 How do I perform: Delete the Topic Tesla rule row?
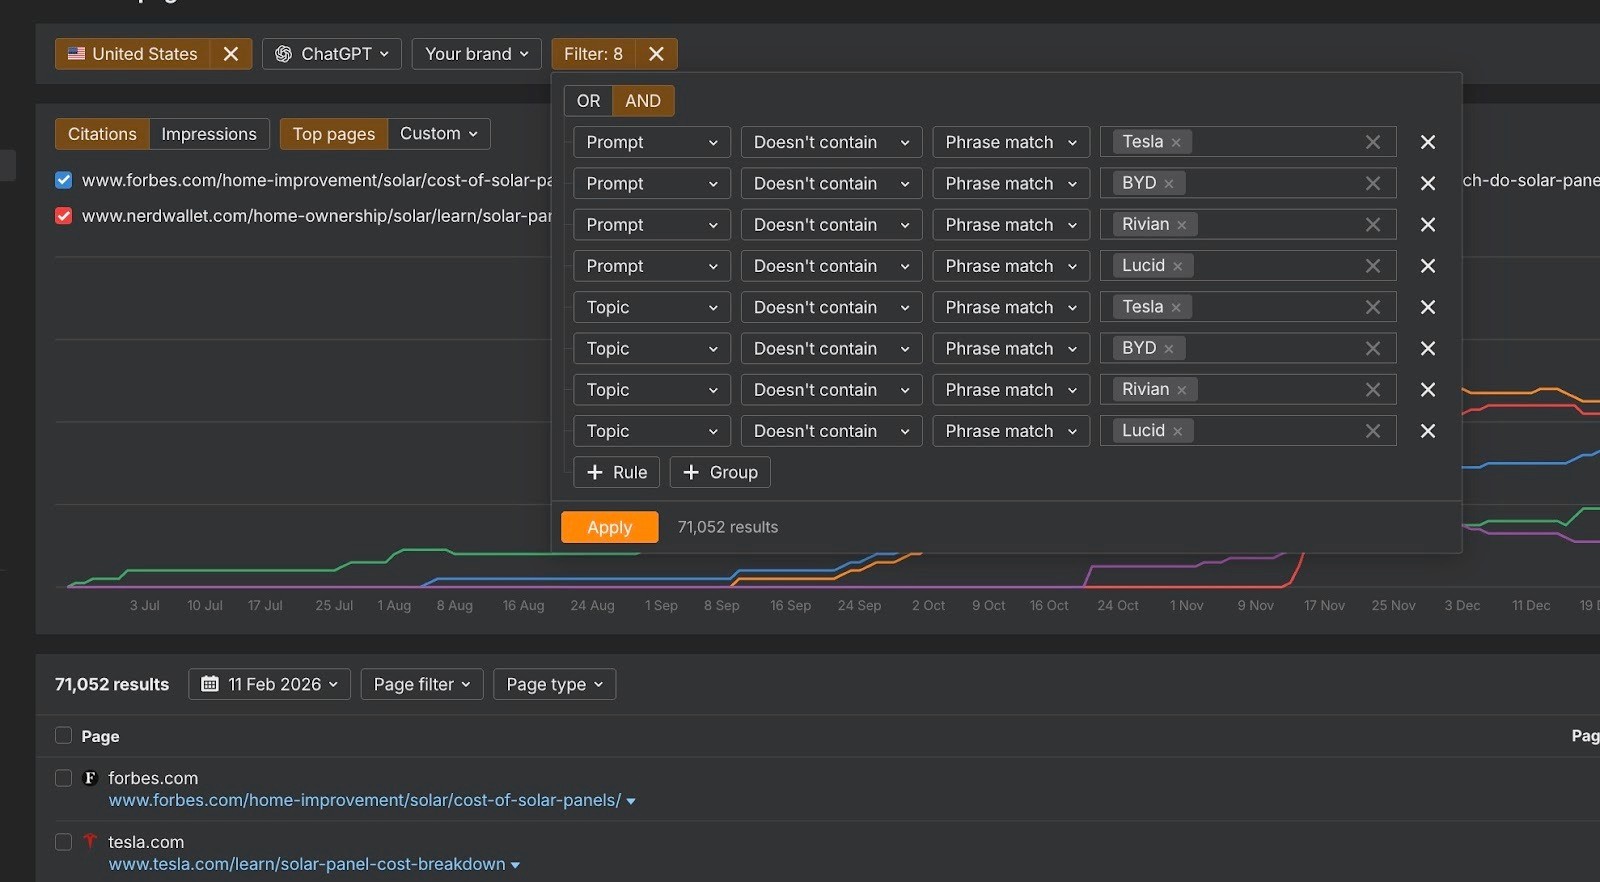(x=1428, y=307)
